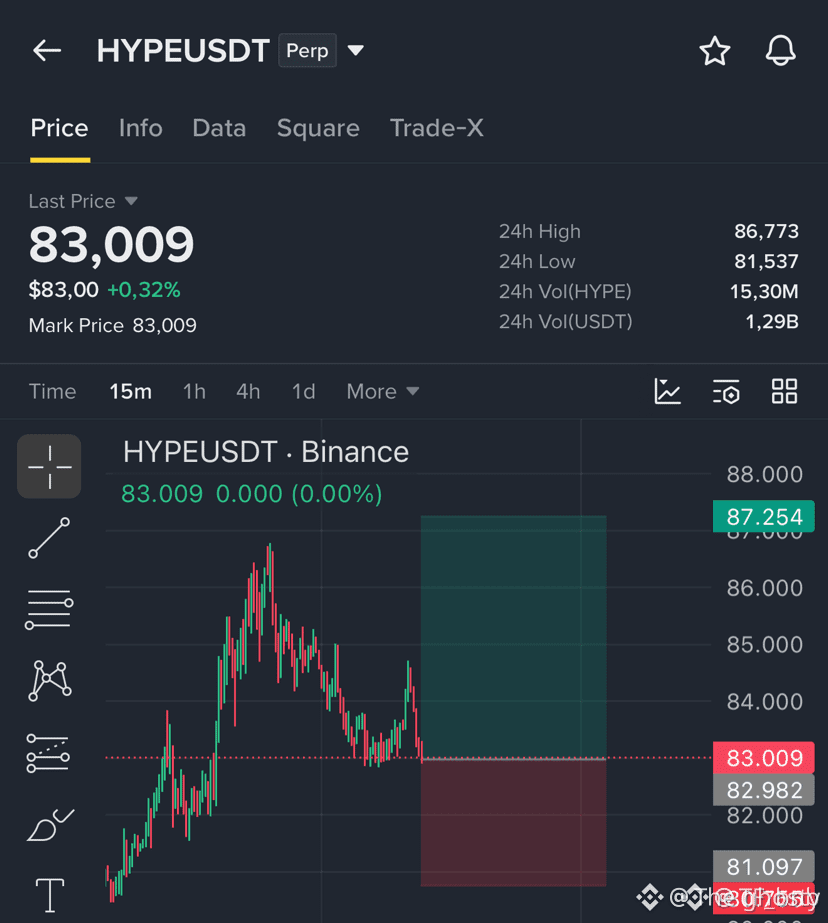Click the 24h High label
This screenshot has width=828, height=923.
click(x=540, y=231)
